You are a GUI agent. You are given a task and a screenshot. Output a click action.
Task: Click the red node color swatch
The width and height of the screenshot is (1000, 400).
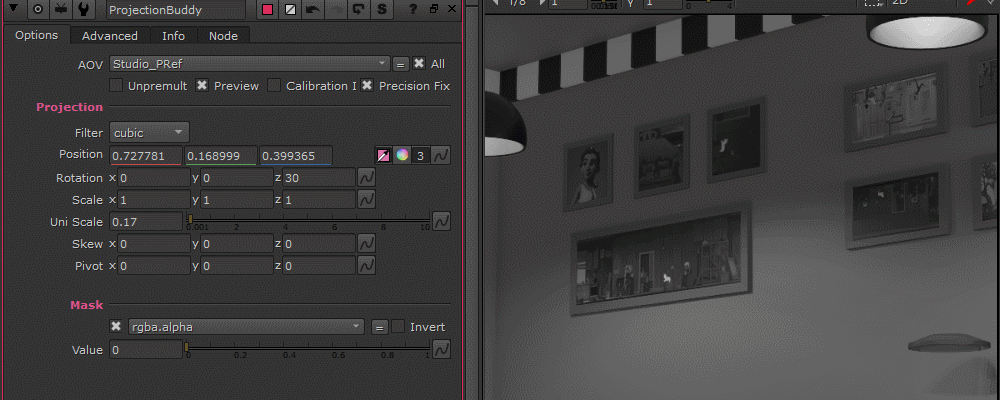pos(268,10)
